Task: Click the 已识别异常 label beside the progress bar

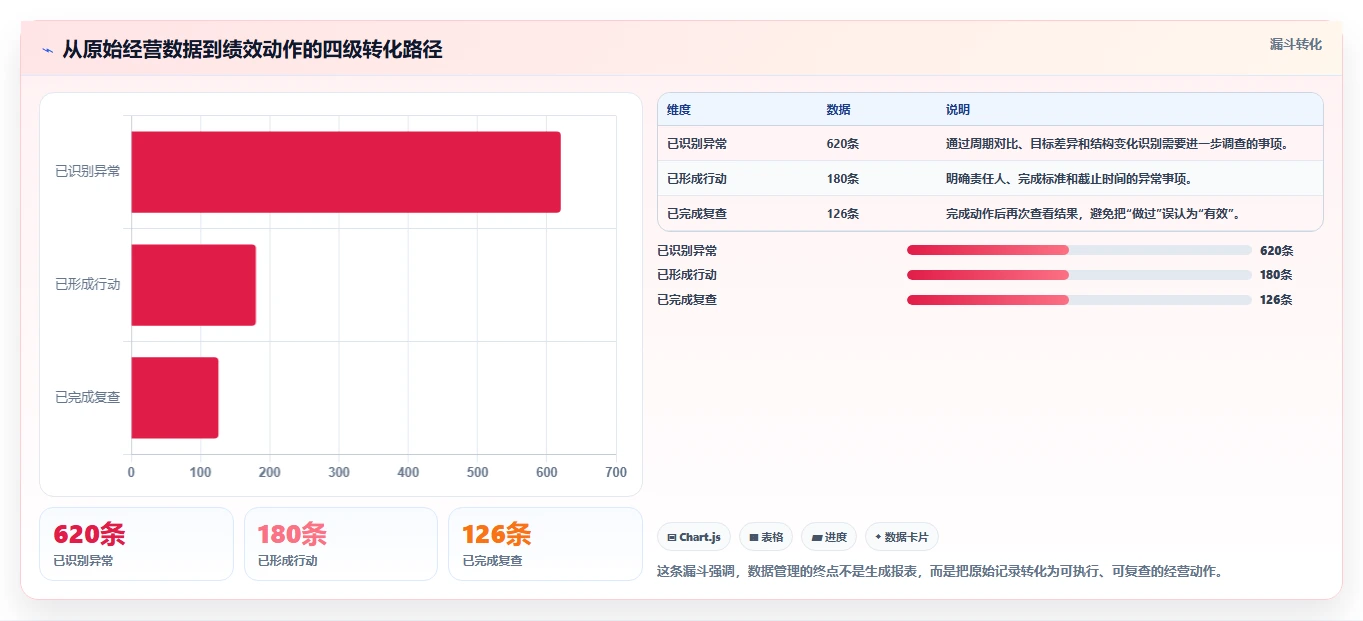Action: point(687,251)
